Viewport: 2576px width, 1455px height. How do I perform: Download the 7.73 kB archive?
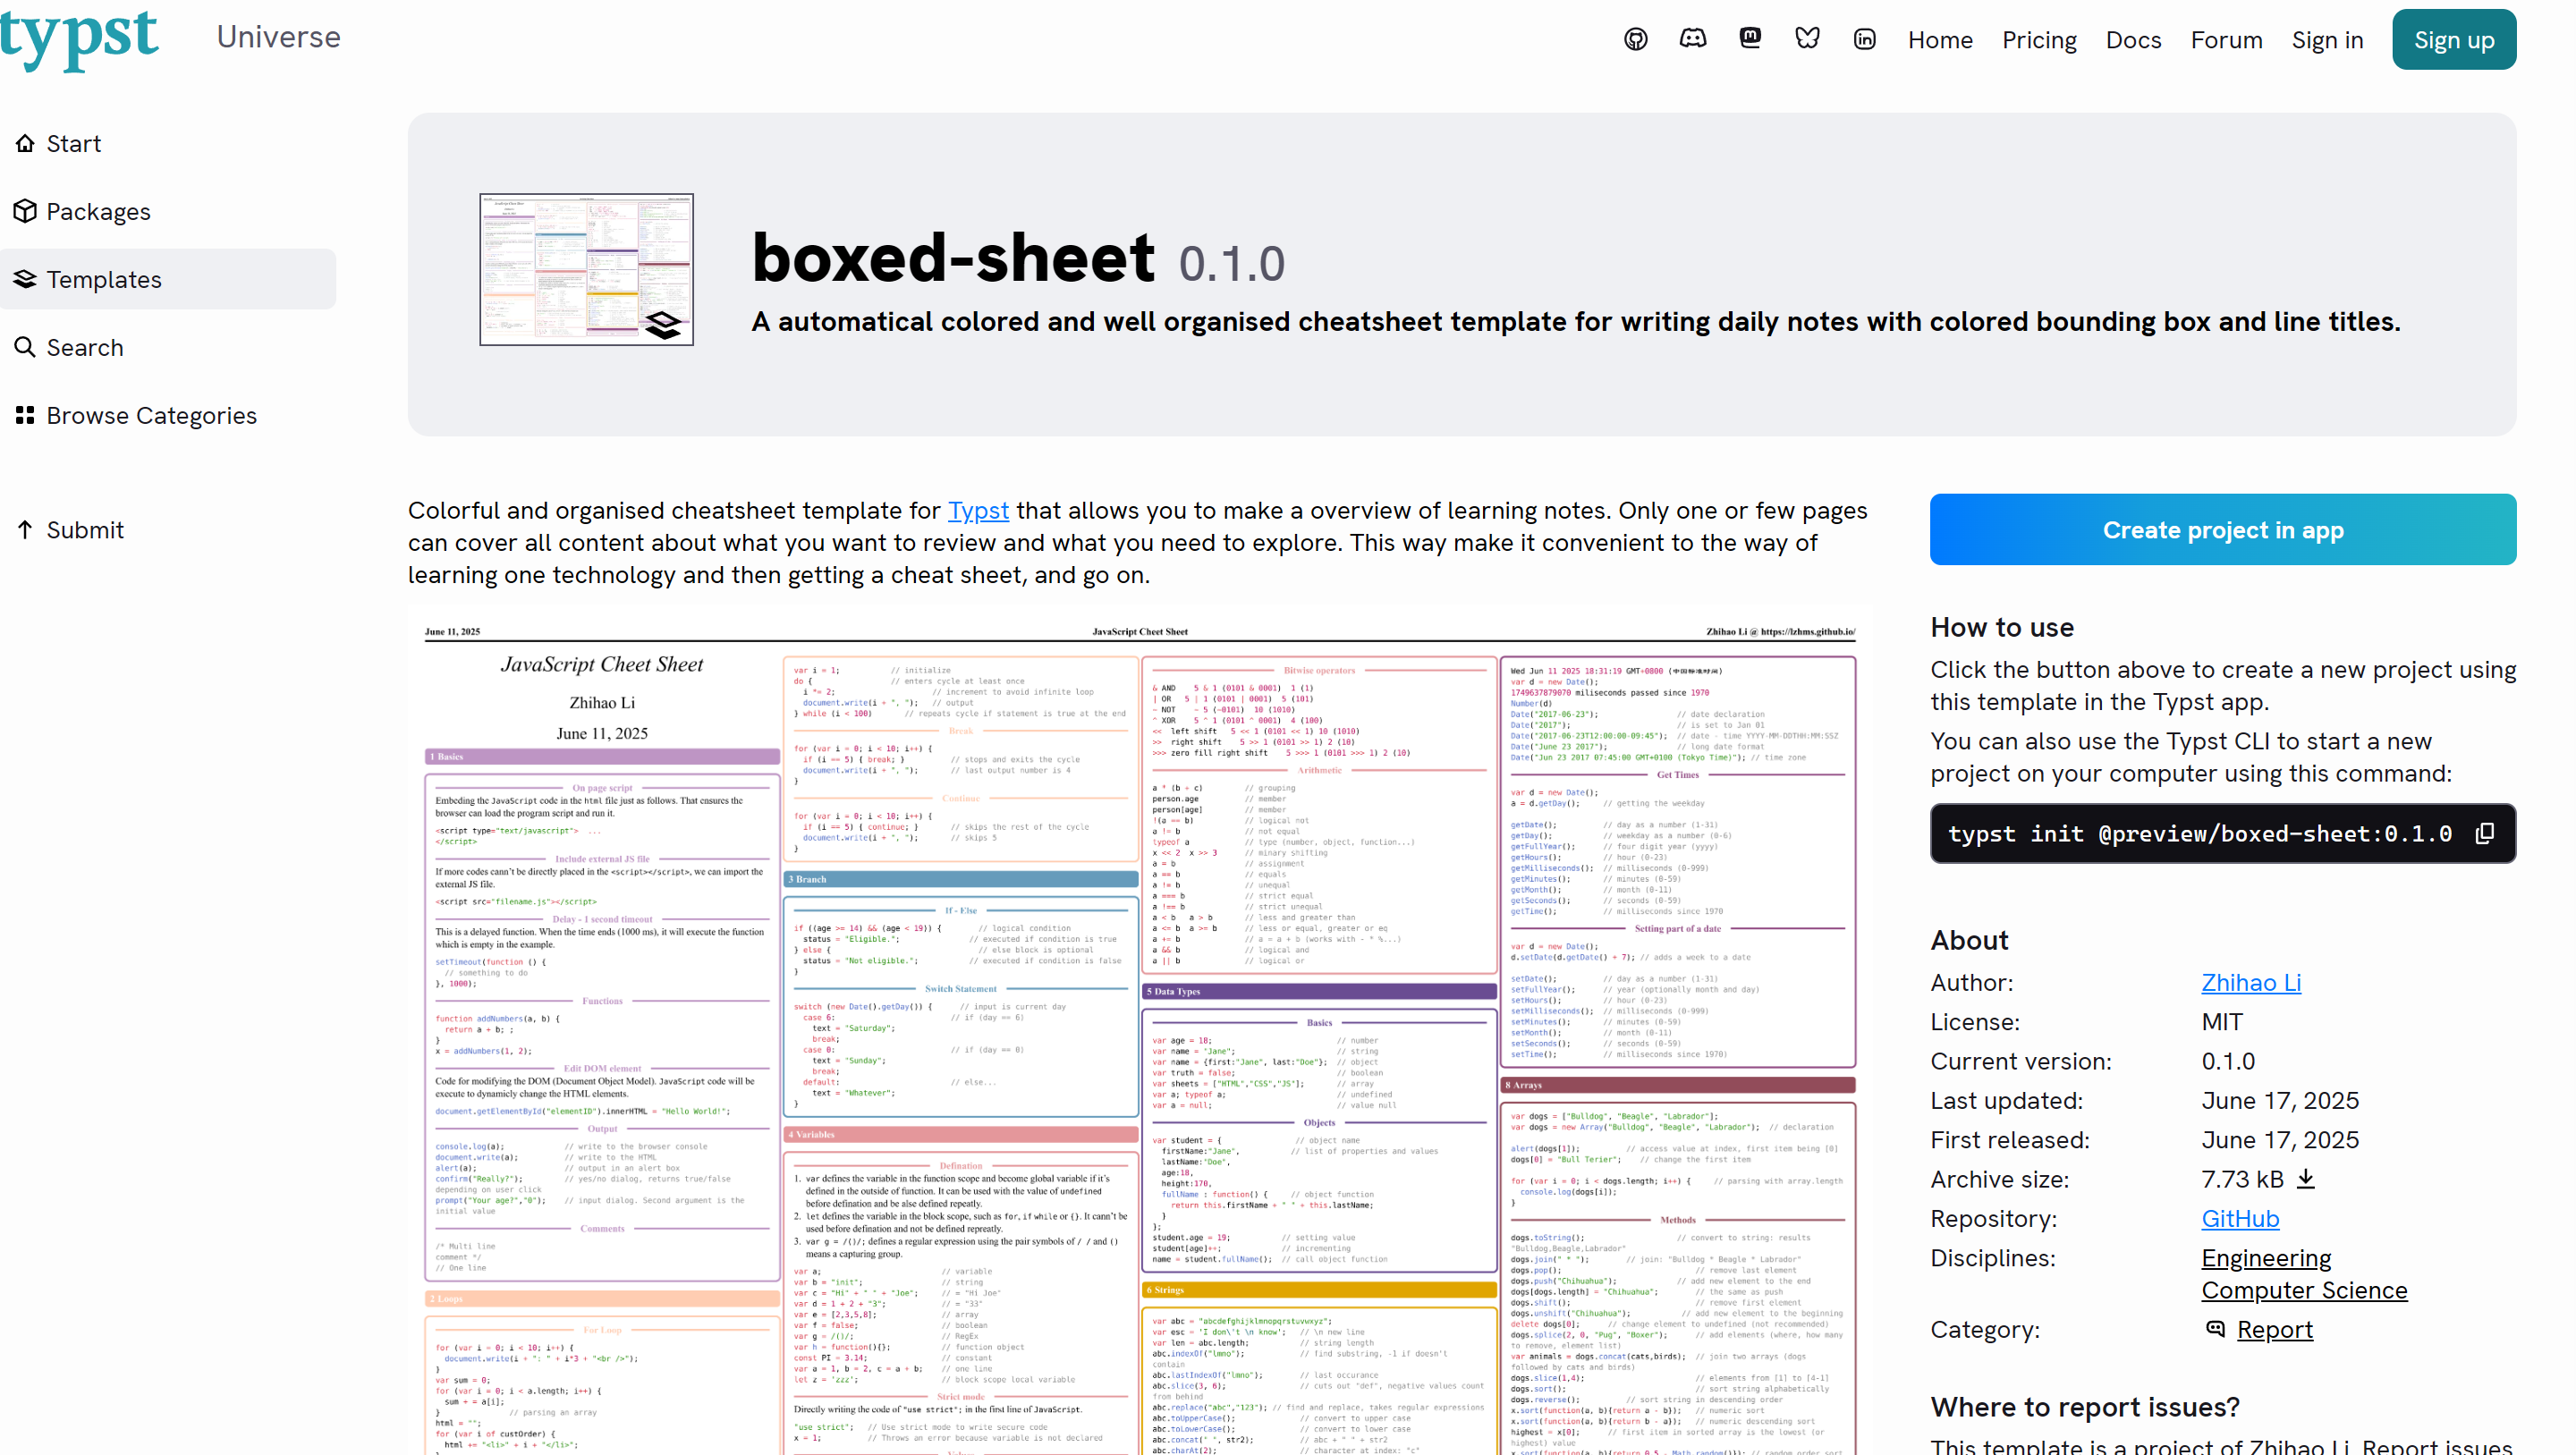click(2305, 1179)
